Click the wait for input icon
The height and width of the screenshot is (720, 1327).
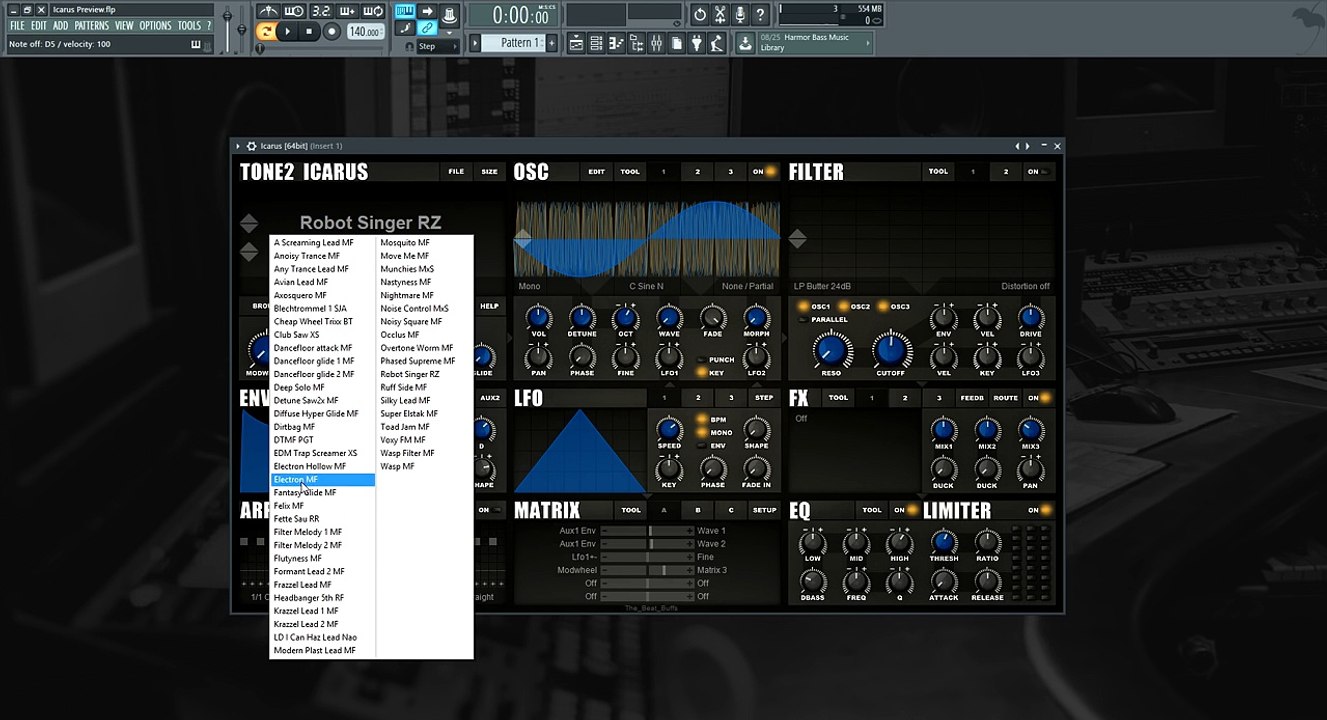point(294,11)
